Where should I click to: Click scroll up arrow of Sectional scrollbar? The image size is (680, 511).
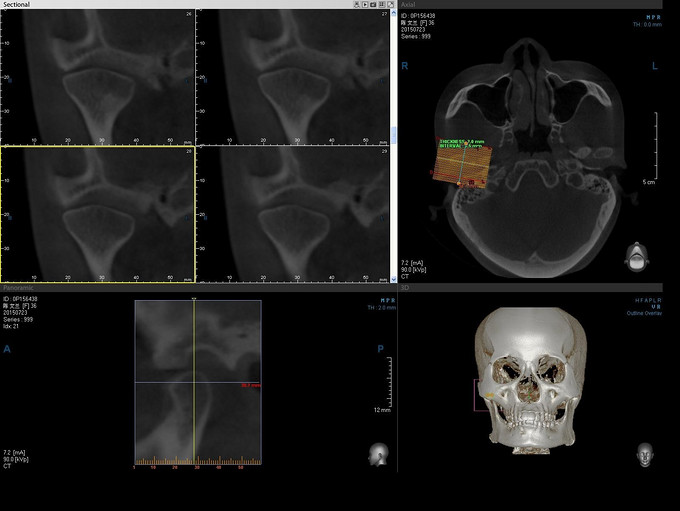[x=394, y=13]
